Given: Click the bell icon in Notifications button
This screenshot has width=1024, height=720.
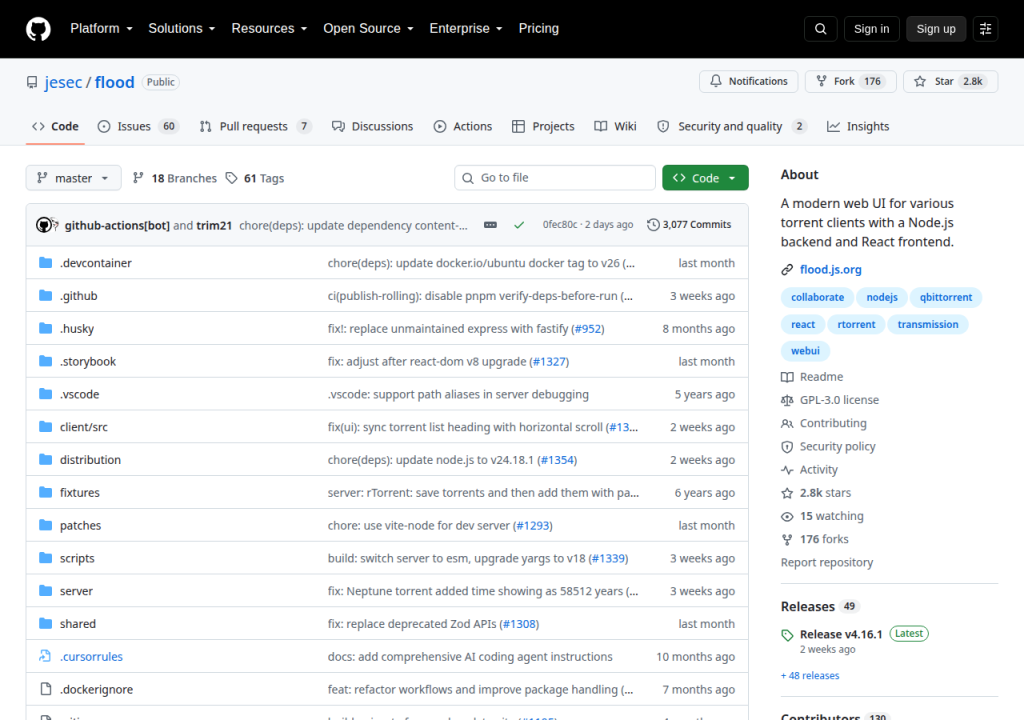Looking at the screenshot, I should click(x=716, y=81).
